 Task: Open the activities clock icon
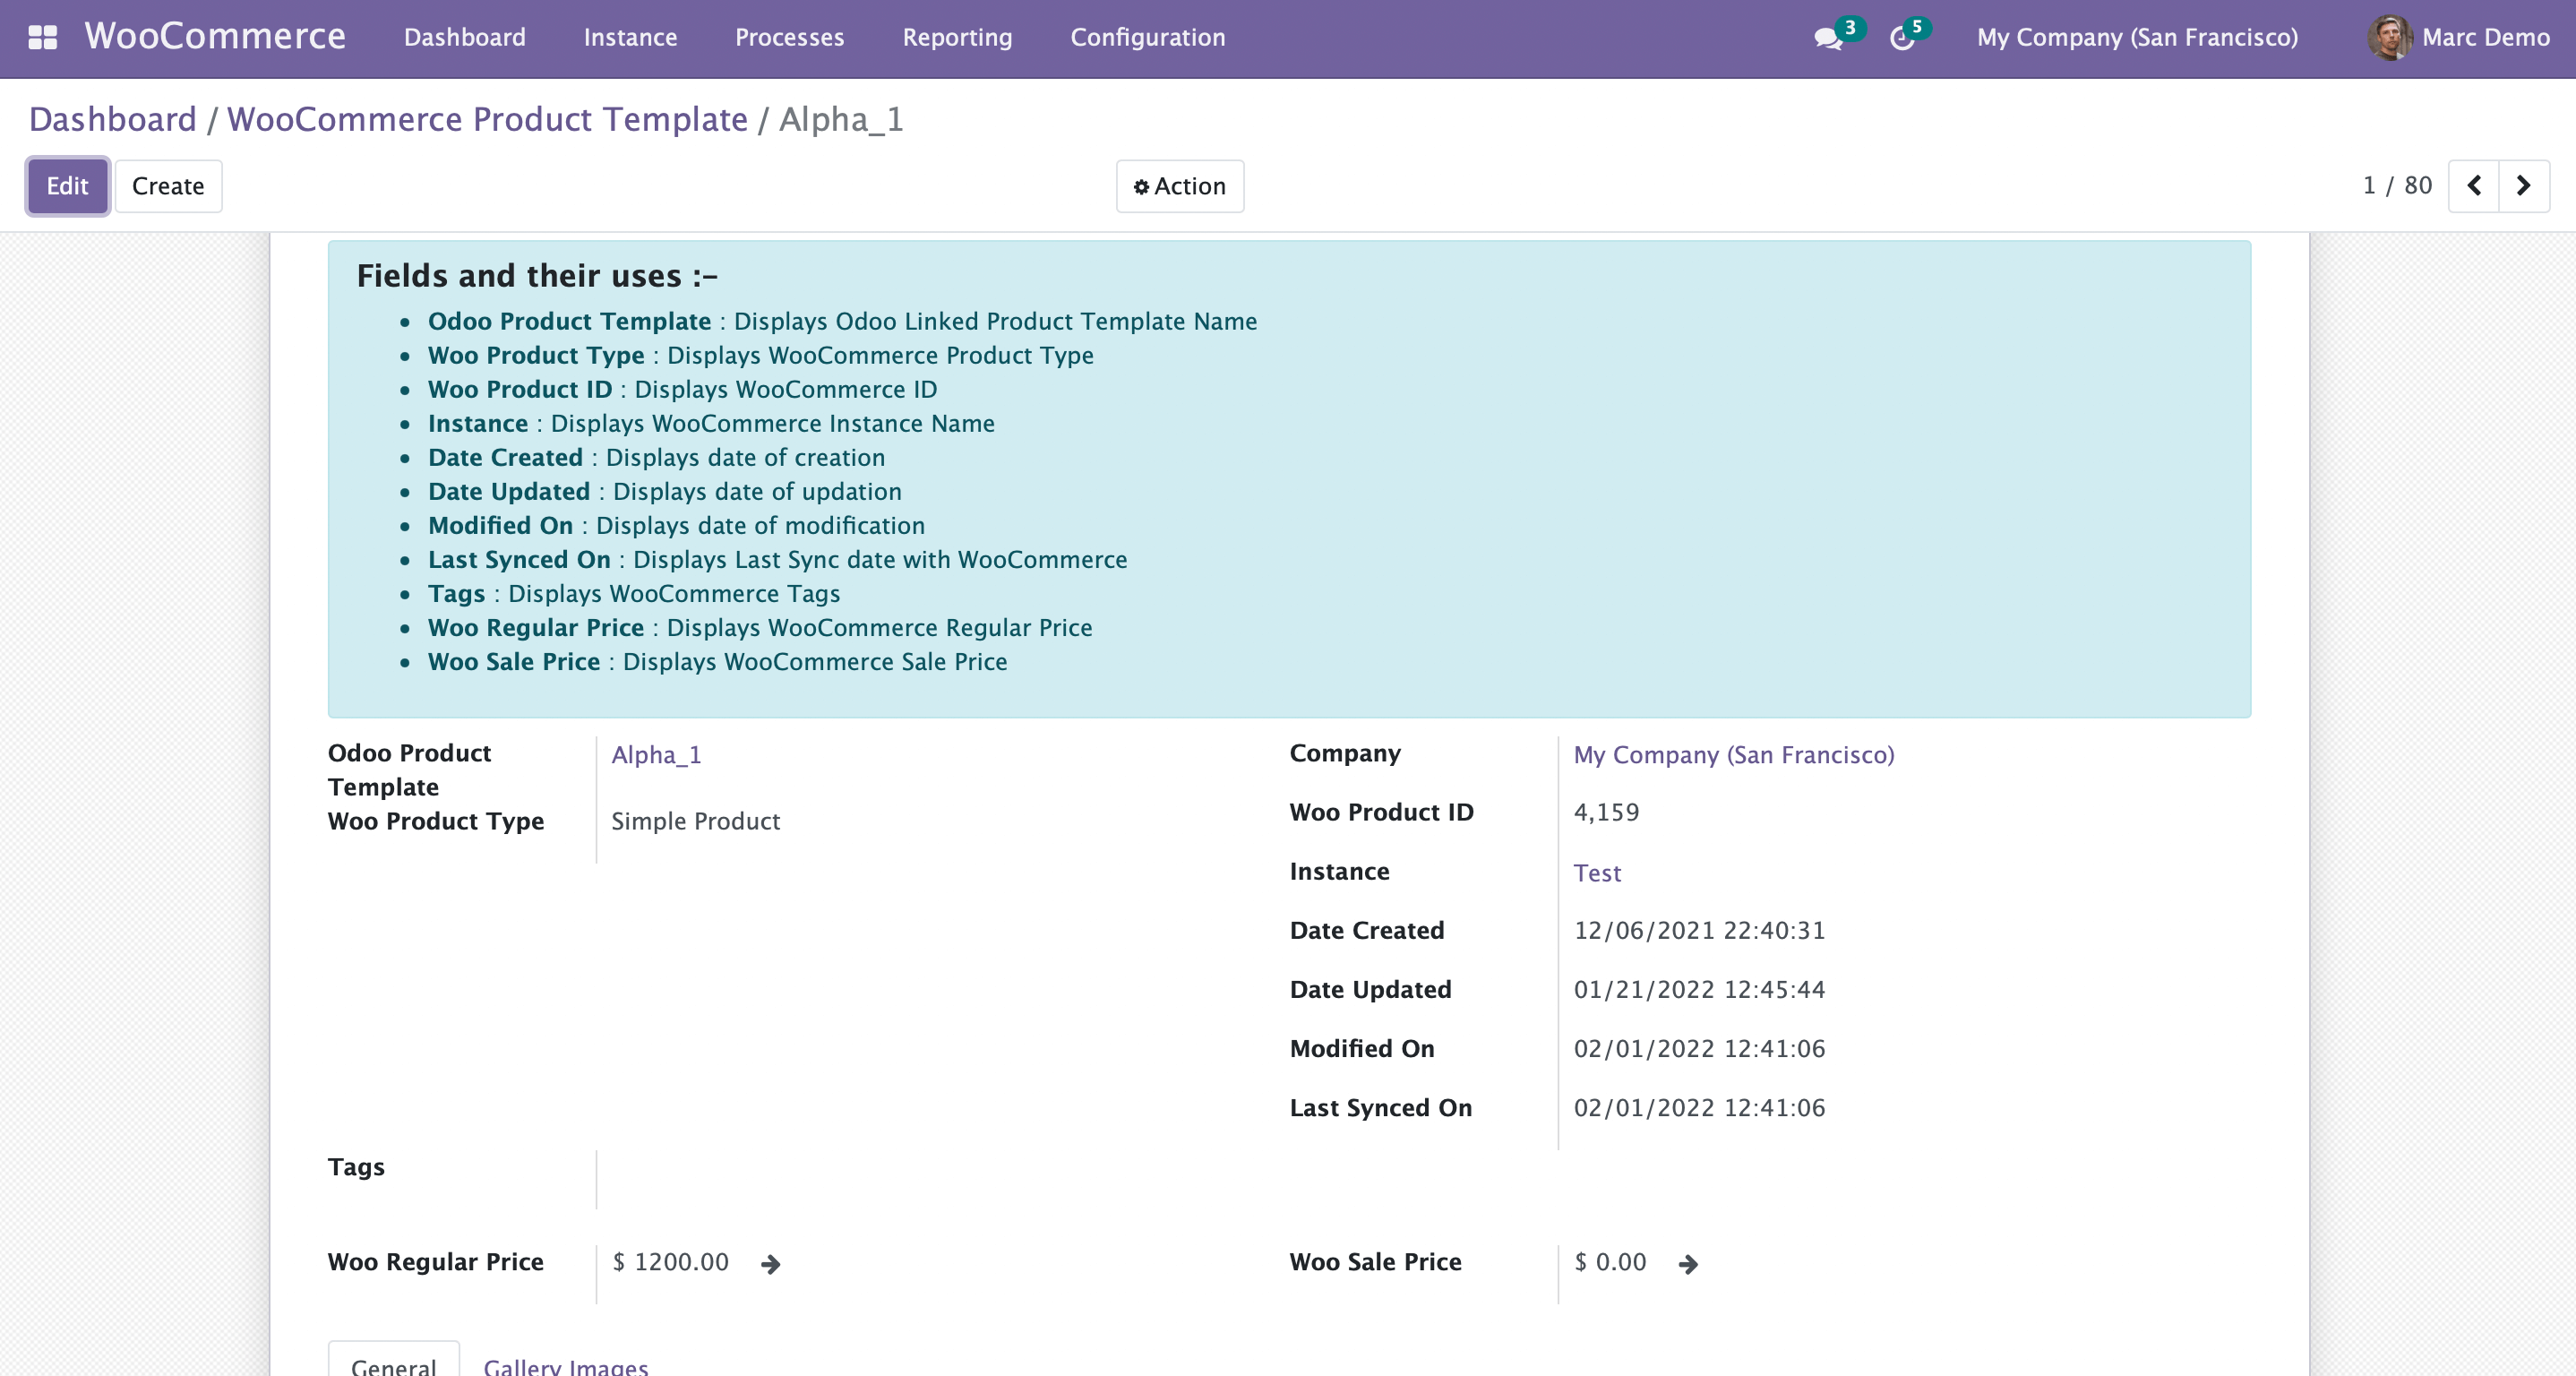tap(1901, 39)
